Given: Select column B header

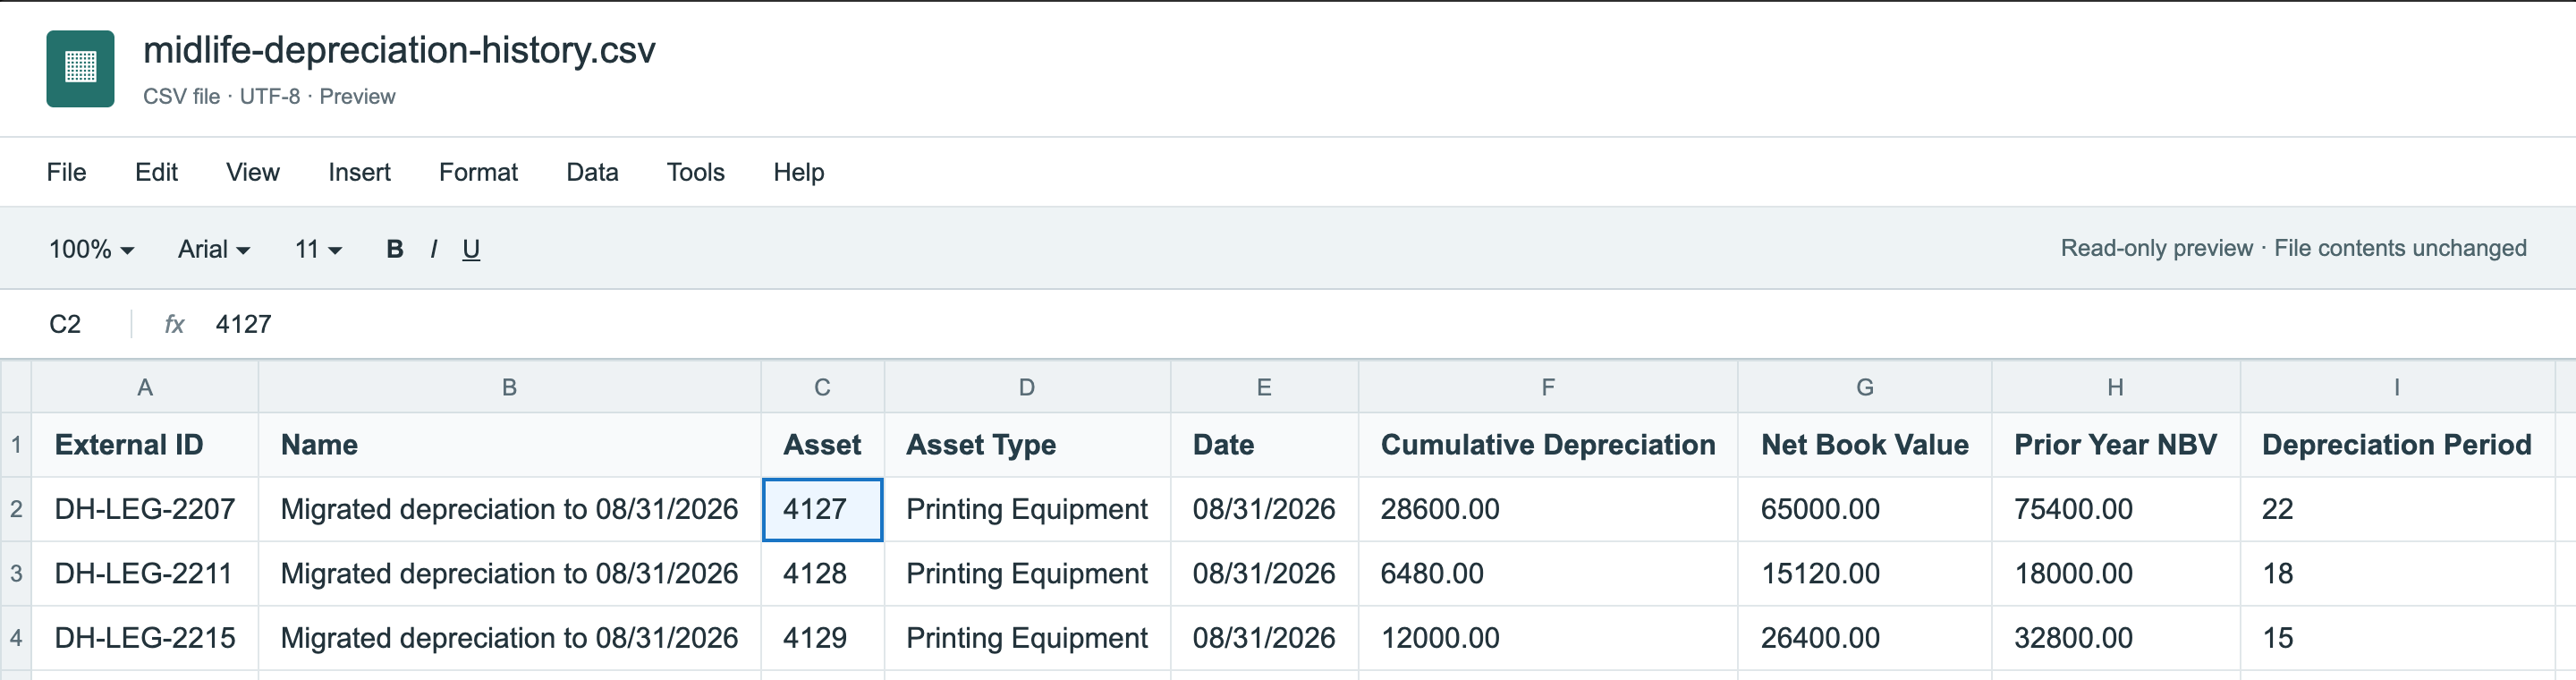Looking at the screenshot, I should [x=509, y=387].
